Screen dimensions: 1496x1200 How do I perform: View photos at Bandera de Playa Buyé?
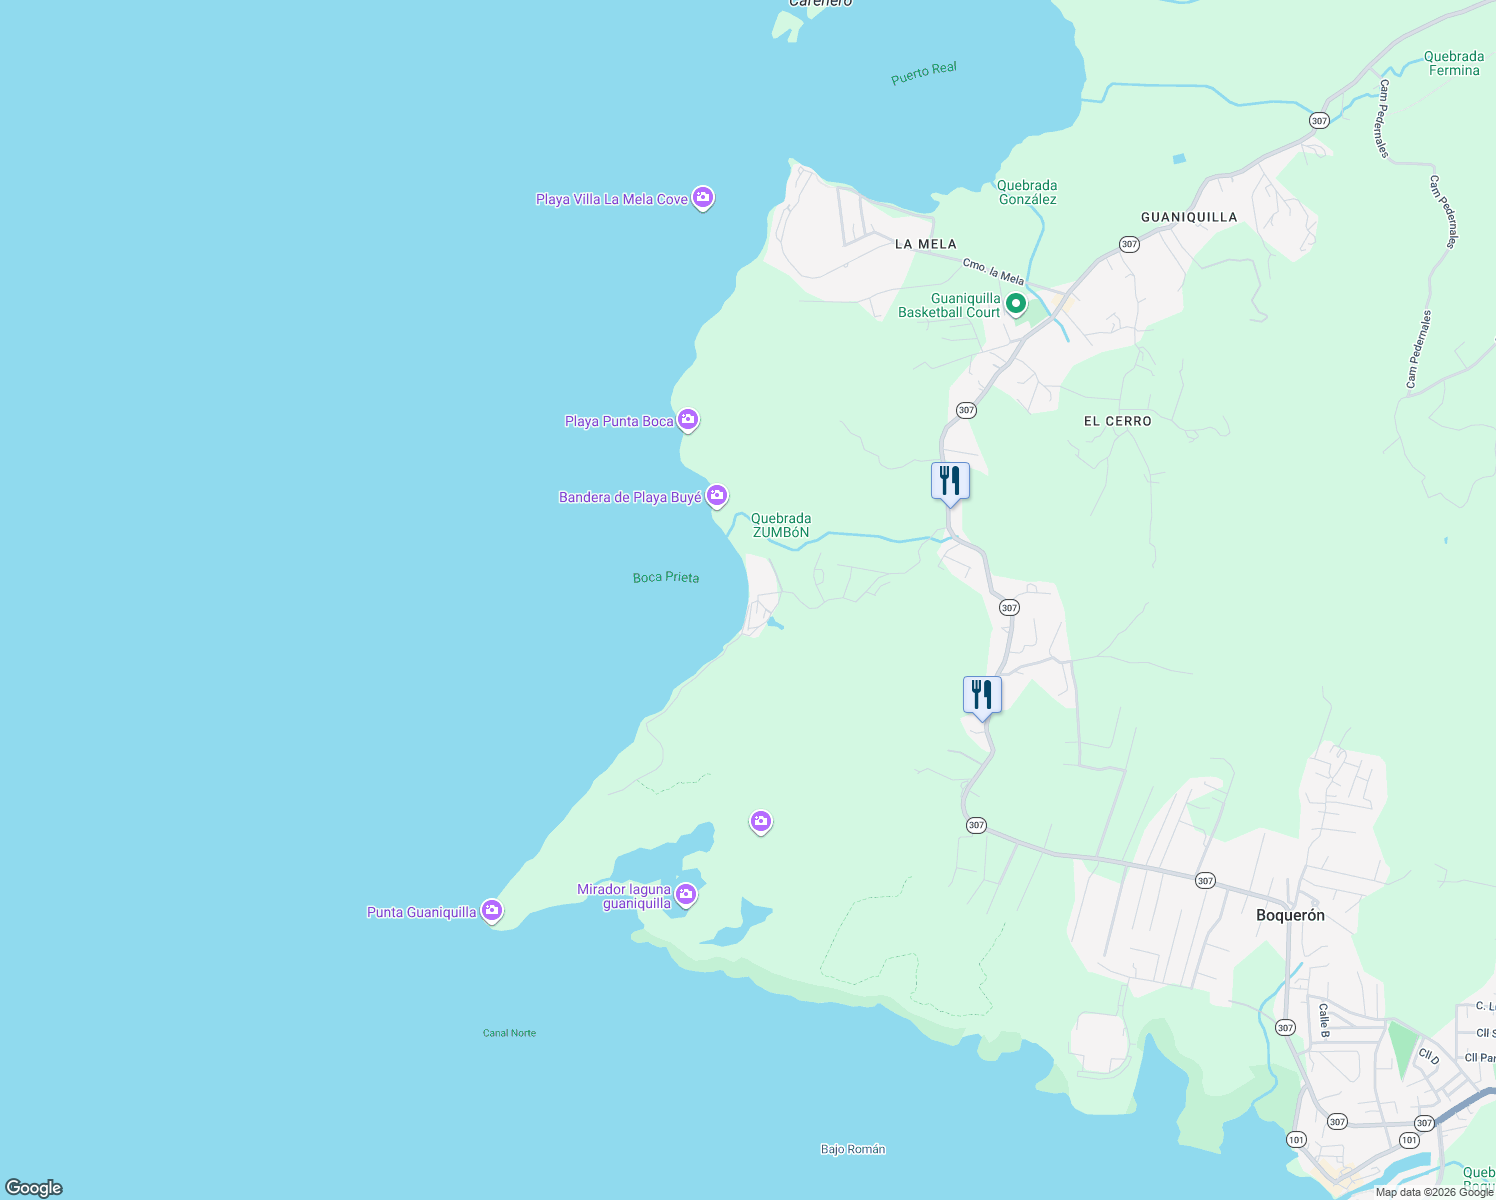click(717, 494)
